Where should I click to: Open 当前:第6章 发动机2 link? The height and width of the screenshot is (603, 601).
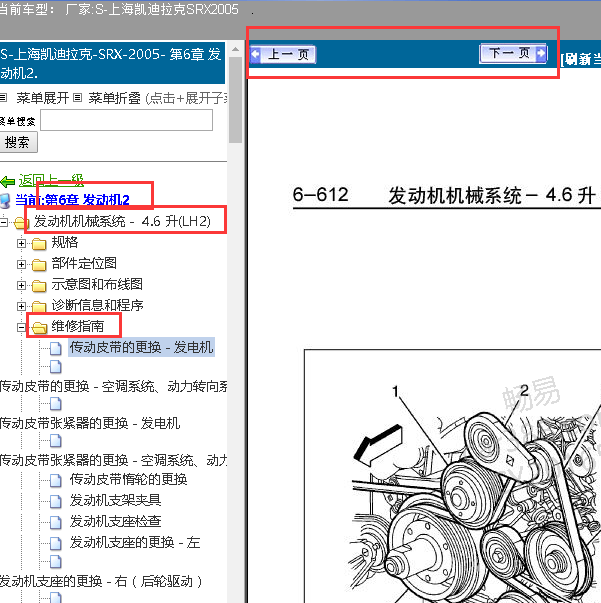(x=72, y=200)
